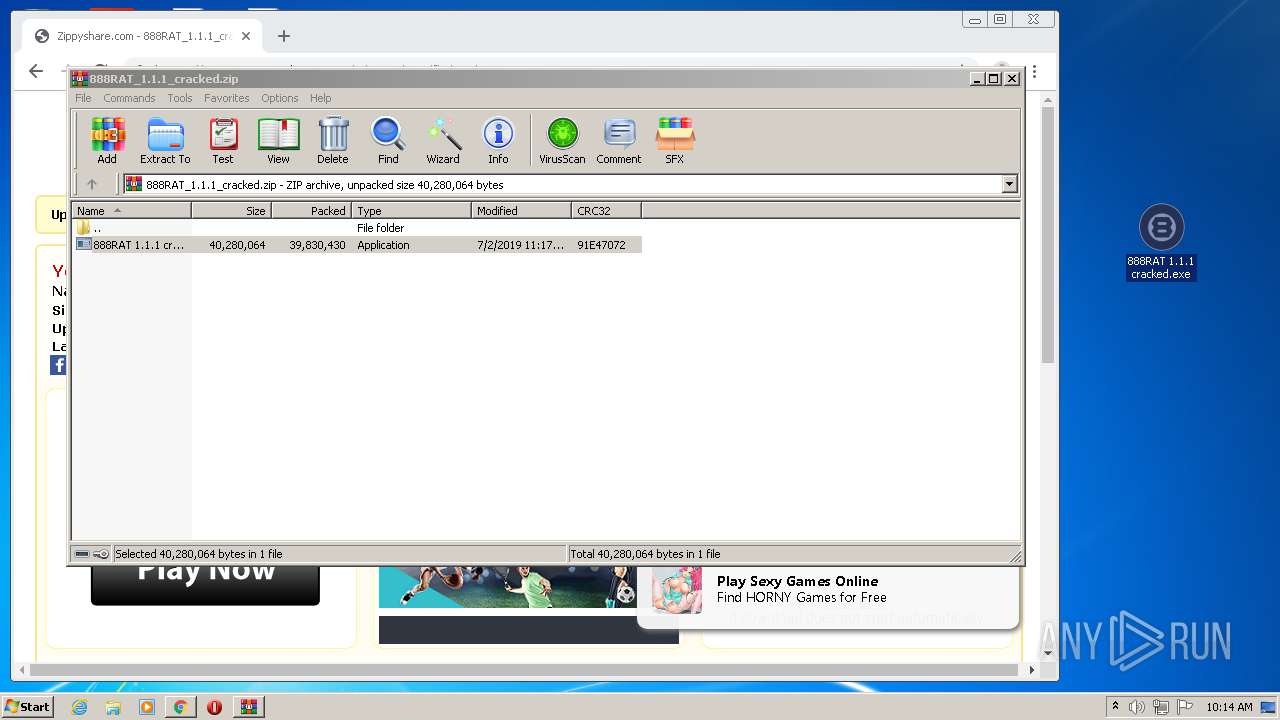Click the Extract To toolbar icon
Viewport: 1280px width, 720px height.
click(x=165, y=140)
